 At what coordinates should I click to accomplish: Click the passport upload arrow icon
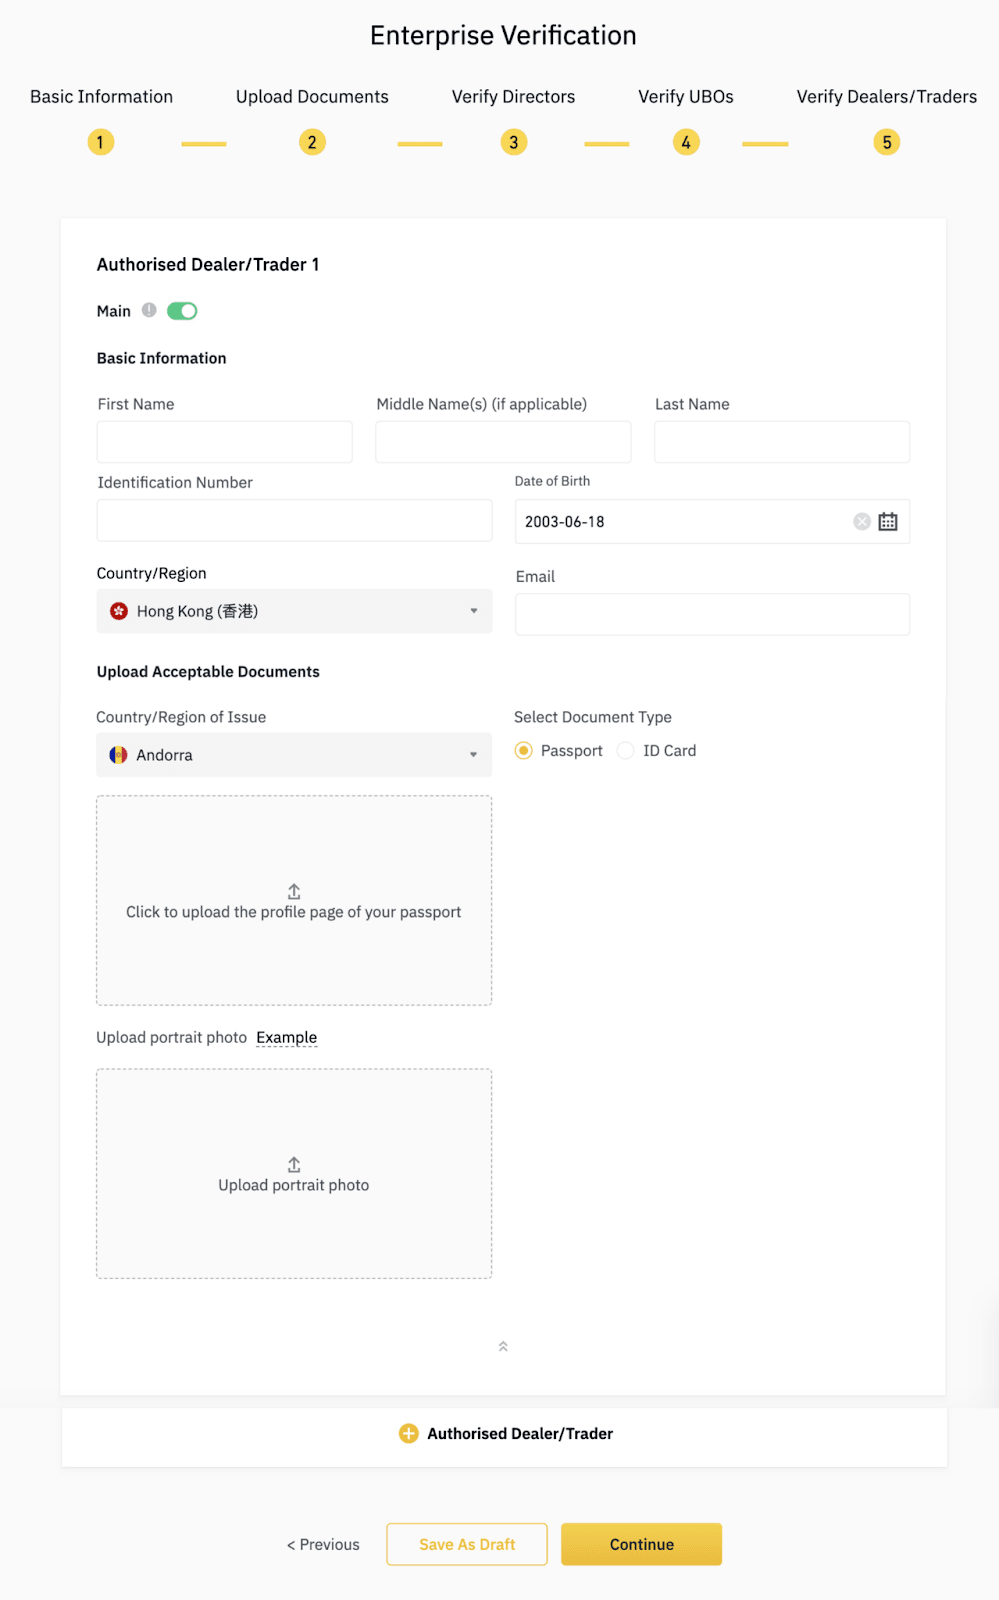[294, 891]
